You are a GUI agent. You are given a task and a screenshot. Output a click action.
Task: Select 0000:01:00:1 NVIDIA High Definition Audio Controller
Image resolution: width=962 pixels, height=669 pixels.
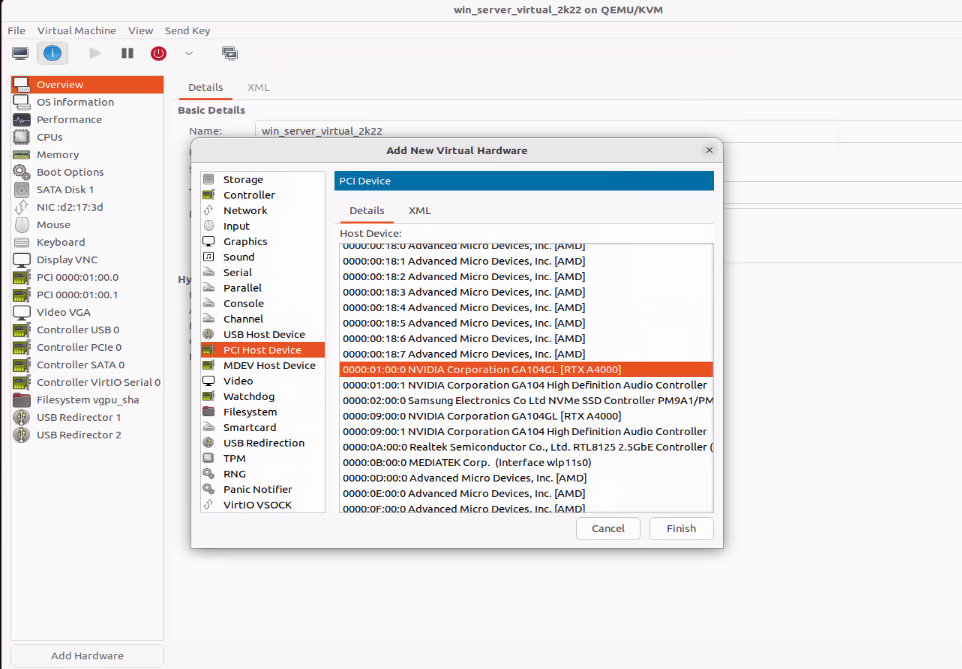[526, 385]
